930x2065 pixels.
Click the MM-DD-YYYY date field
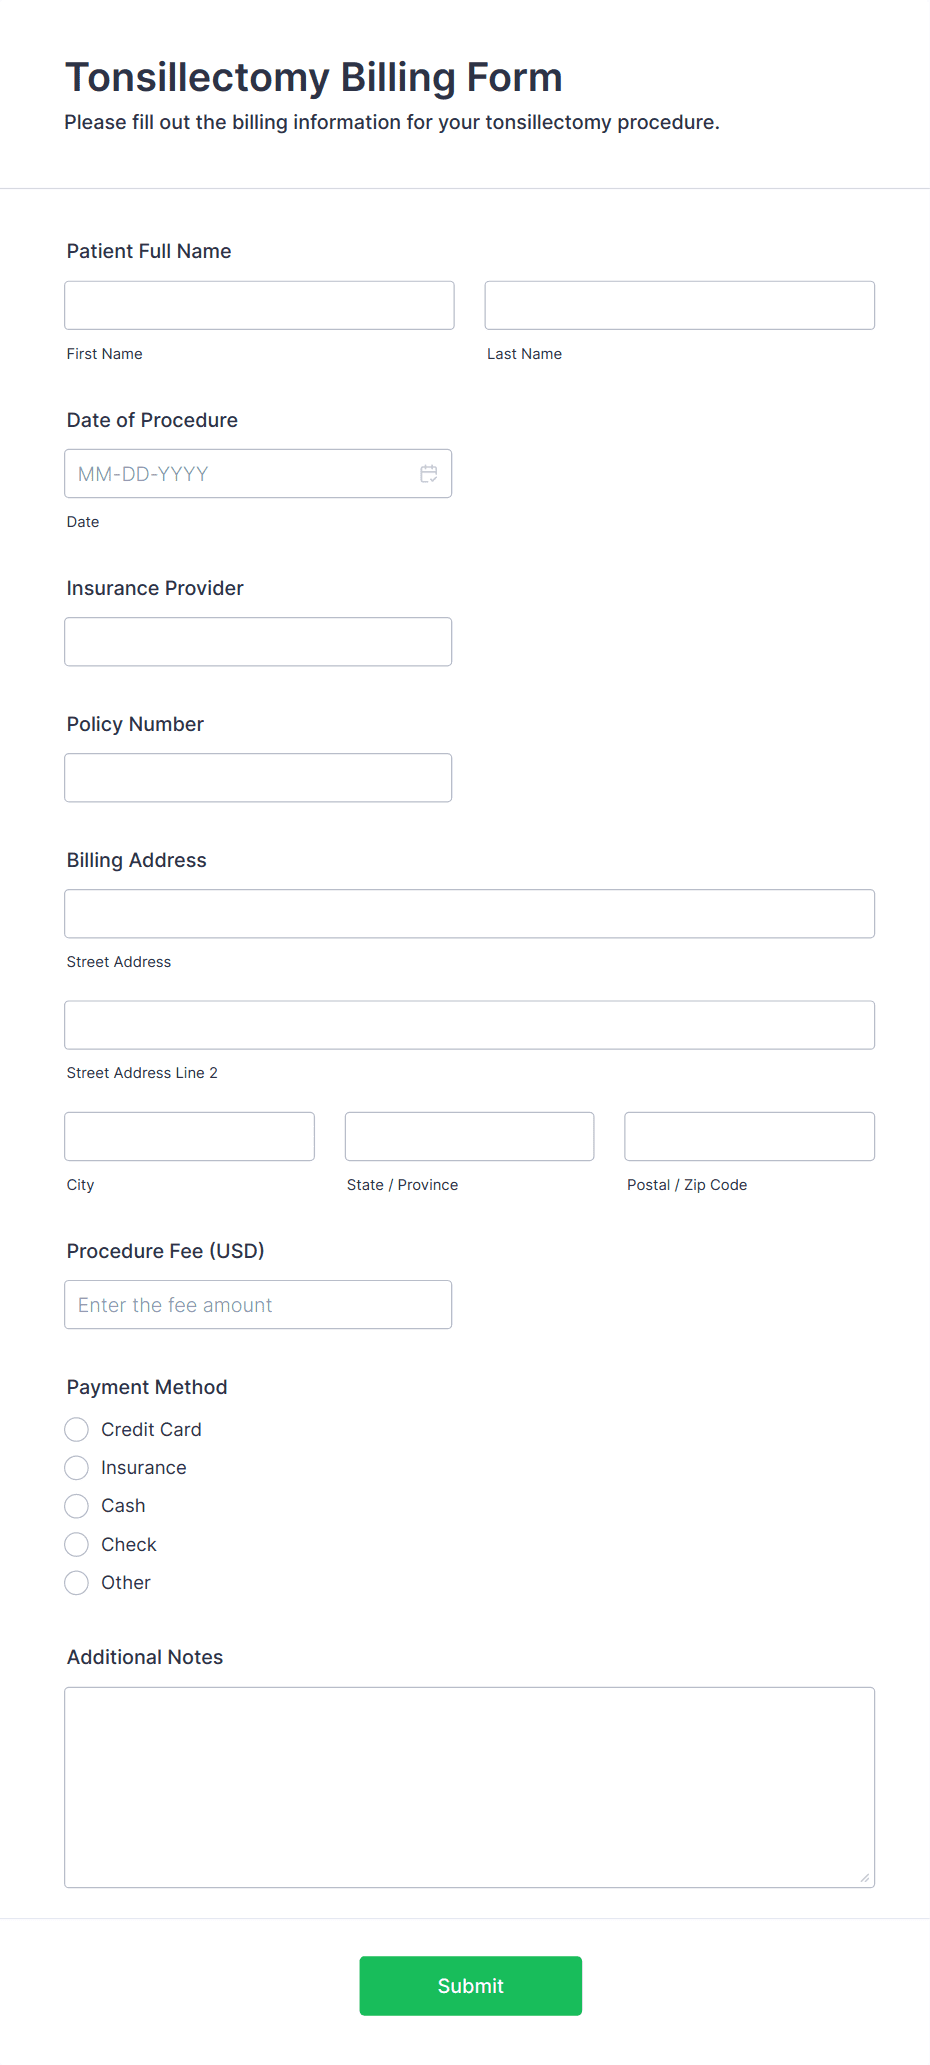(x=258, y=474)
